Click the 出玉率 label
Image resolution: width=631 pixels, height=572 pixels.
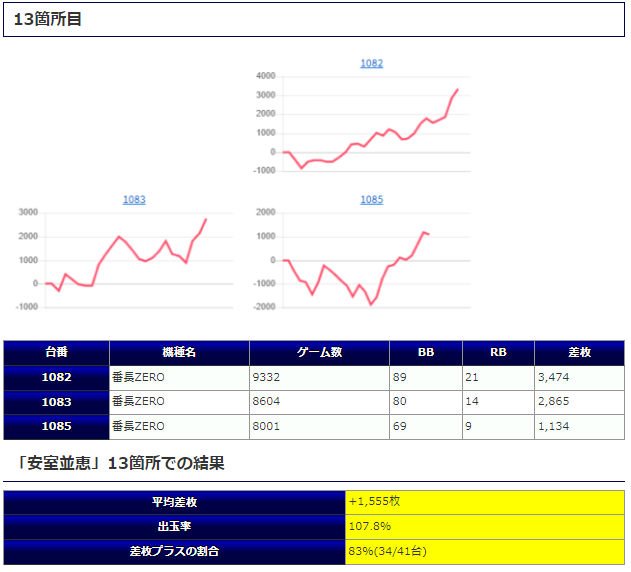[x=174, y=527]
